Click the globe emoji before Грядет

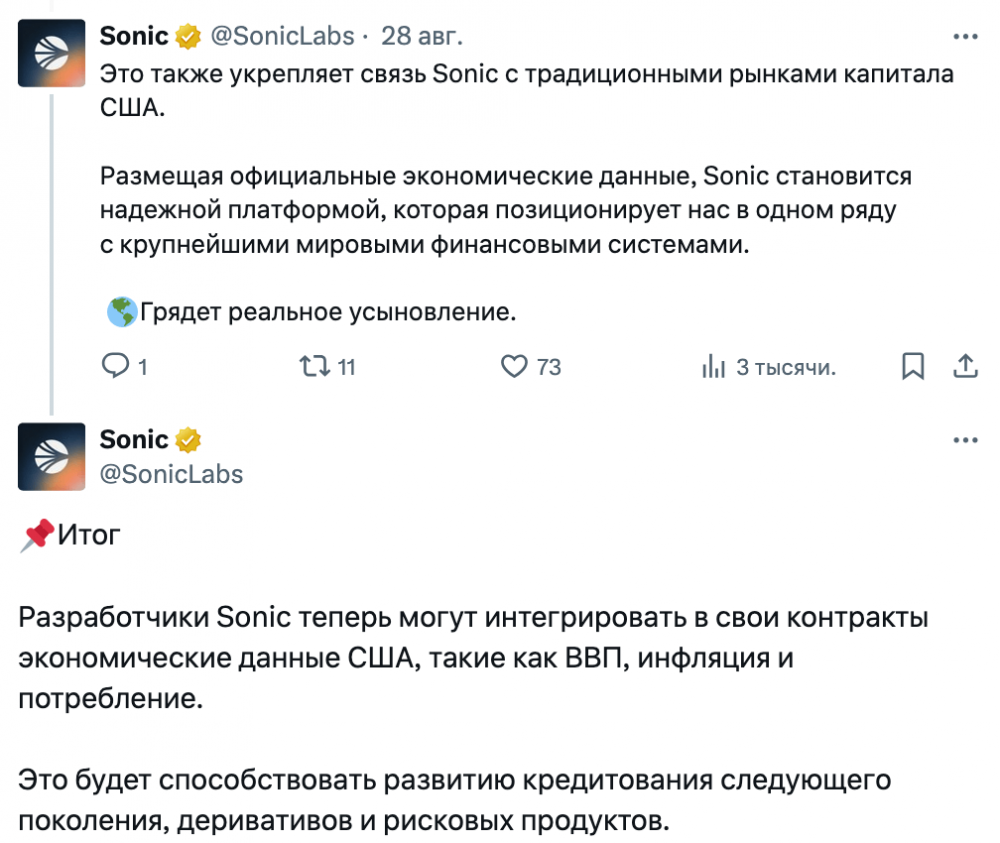[121, 312]
